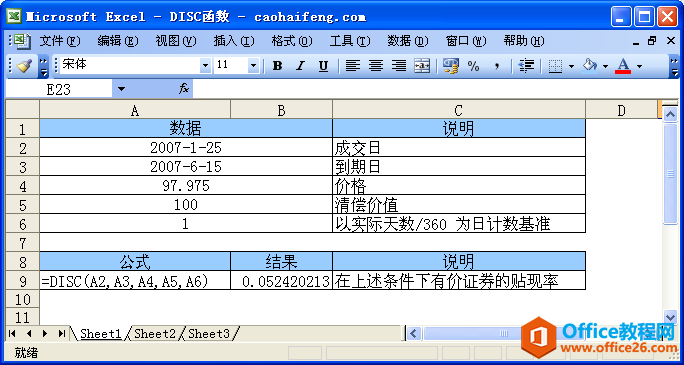The height and width of the screenshot is (365, 684).
Task: Switch to Sheet1 tab
Action: [x=101, y=334]
